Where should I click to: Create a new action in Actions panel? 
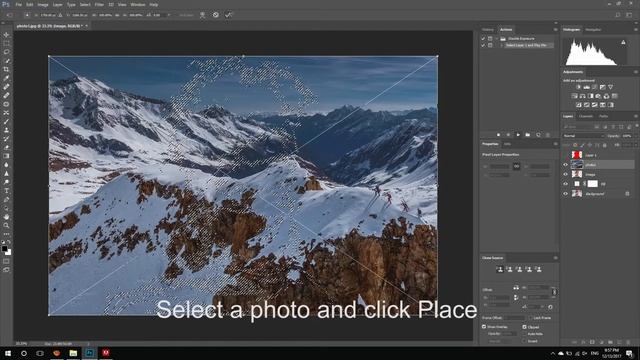point(538,135)
